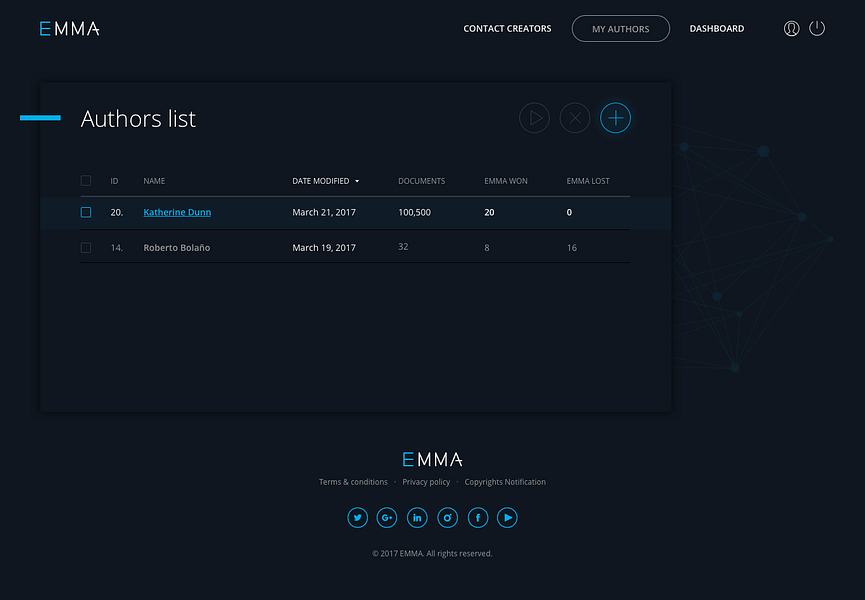Open CONTACT CREATORS navigation item
Screen dimensions: 865x600
click(x=507, y=28)
